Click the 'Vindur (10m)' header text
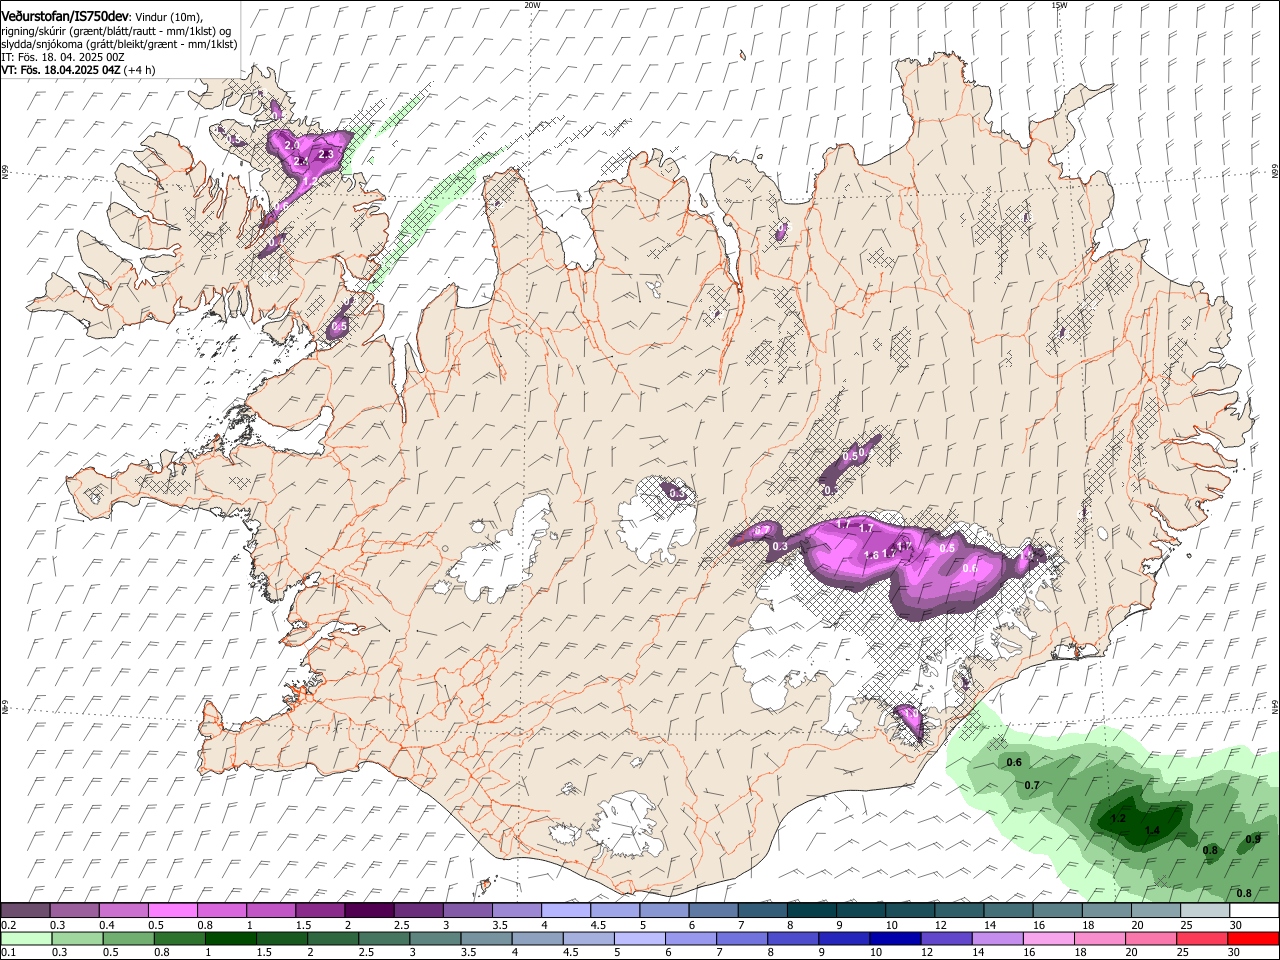The image size is (1280, 960). coord(169,18)
